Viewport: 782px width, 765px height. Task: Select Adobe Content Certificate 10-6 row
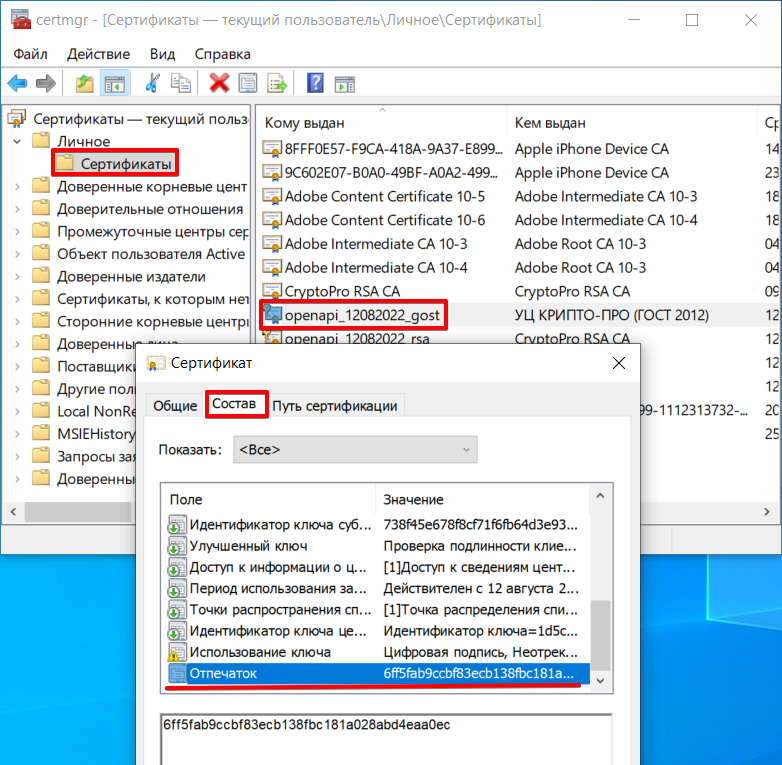pos(385,220)
